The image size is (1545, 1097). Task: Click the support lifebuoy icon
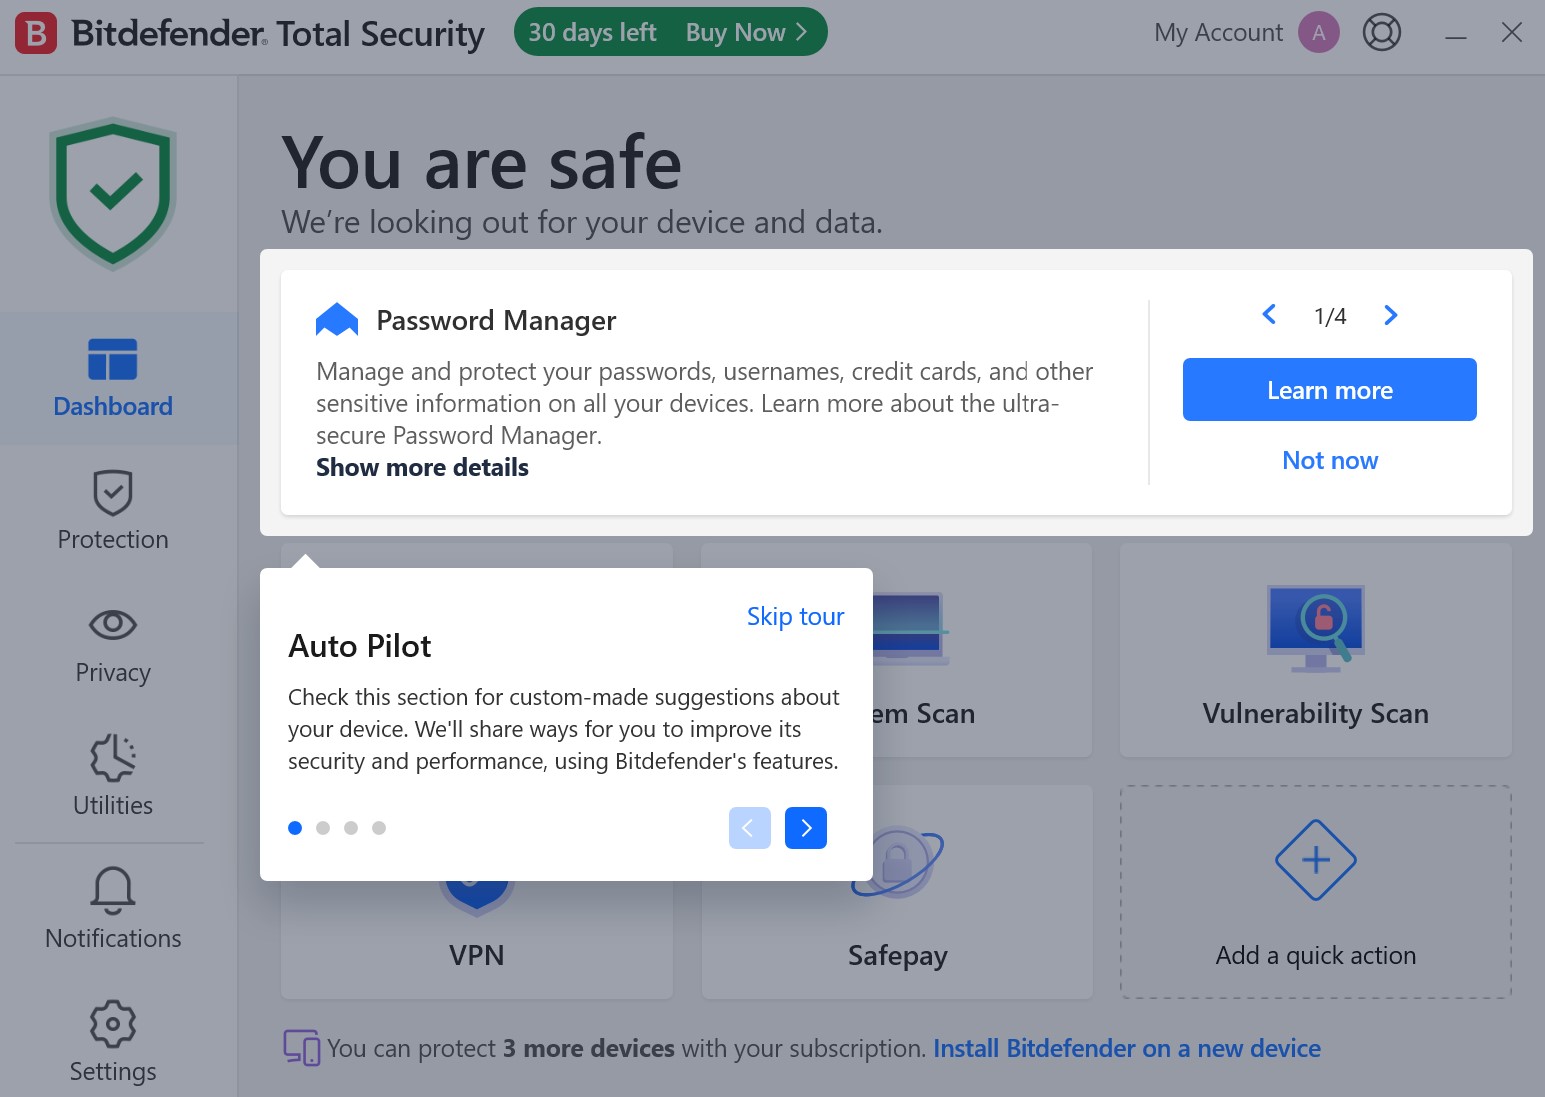[1381, 33]
